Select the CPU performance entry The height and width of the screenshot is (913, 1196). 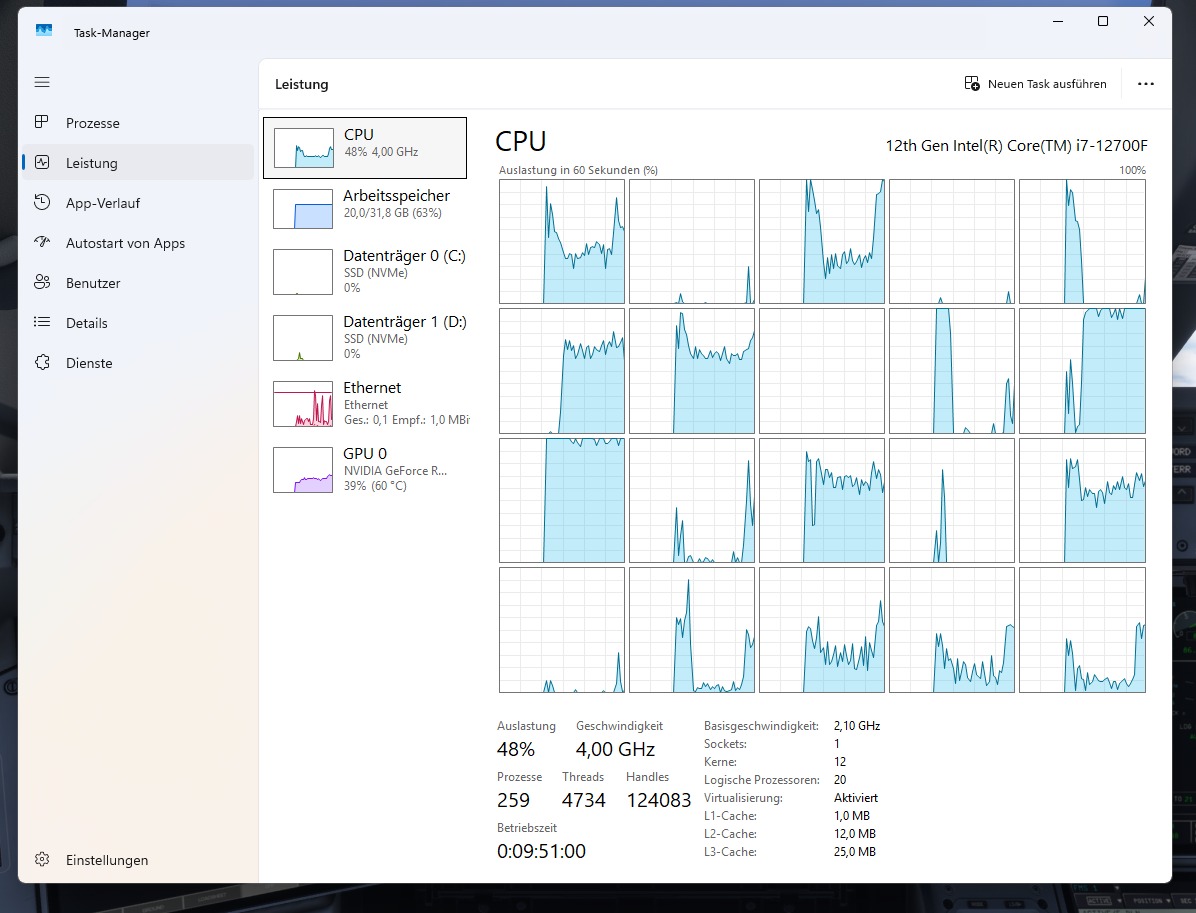coord(365,148)
